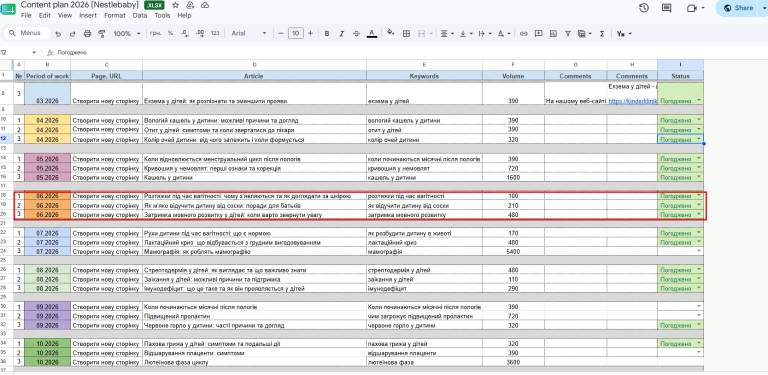Open the name box dropdown arrow
This screenshot has height=375, width=768.
tap(34, 52)
